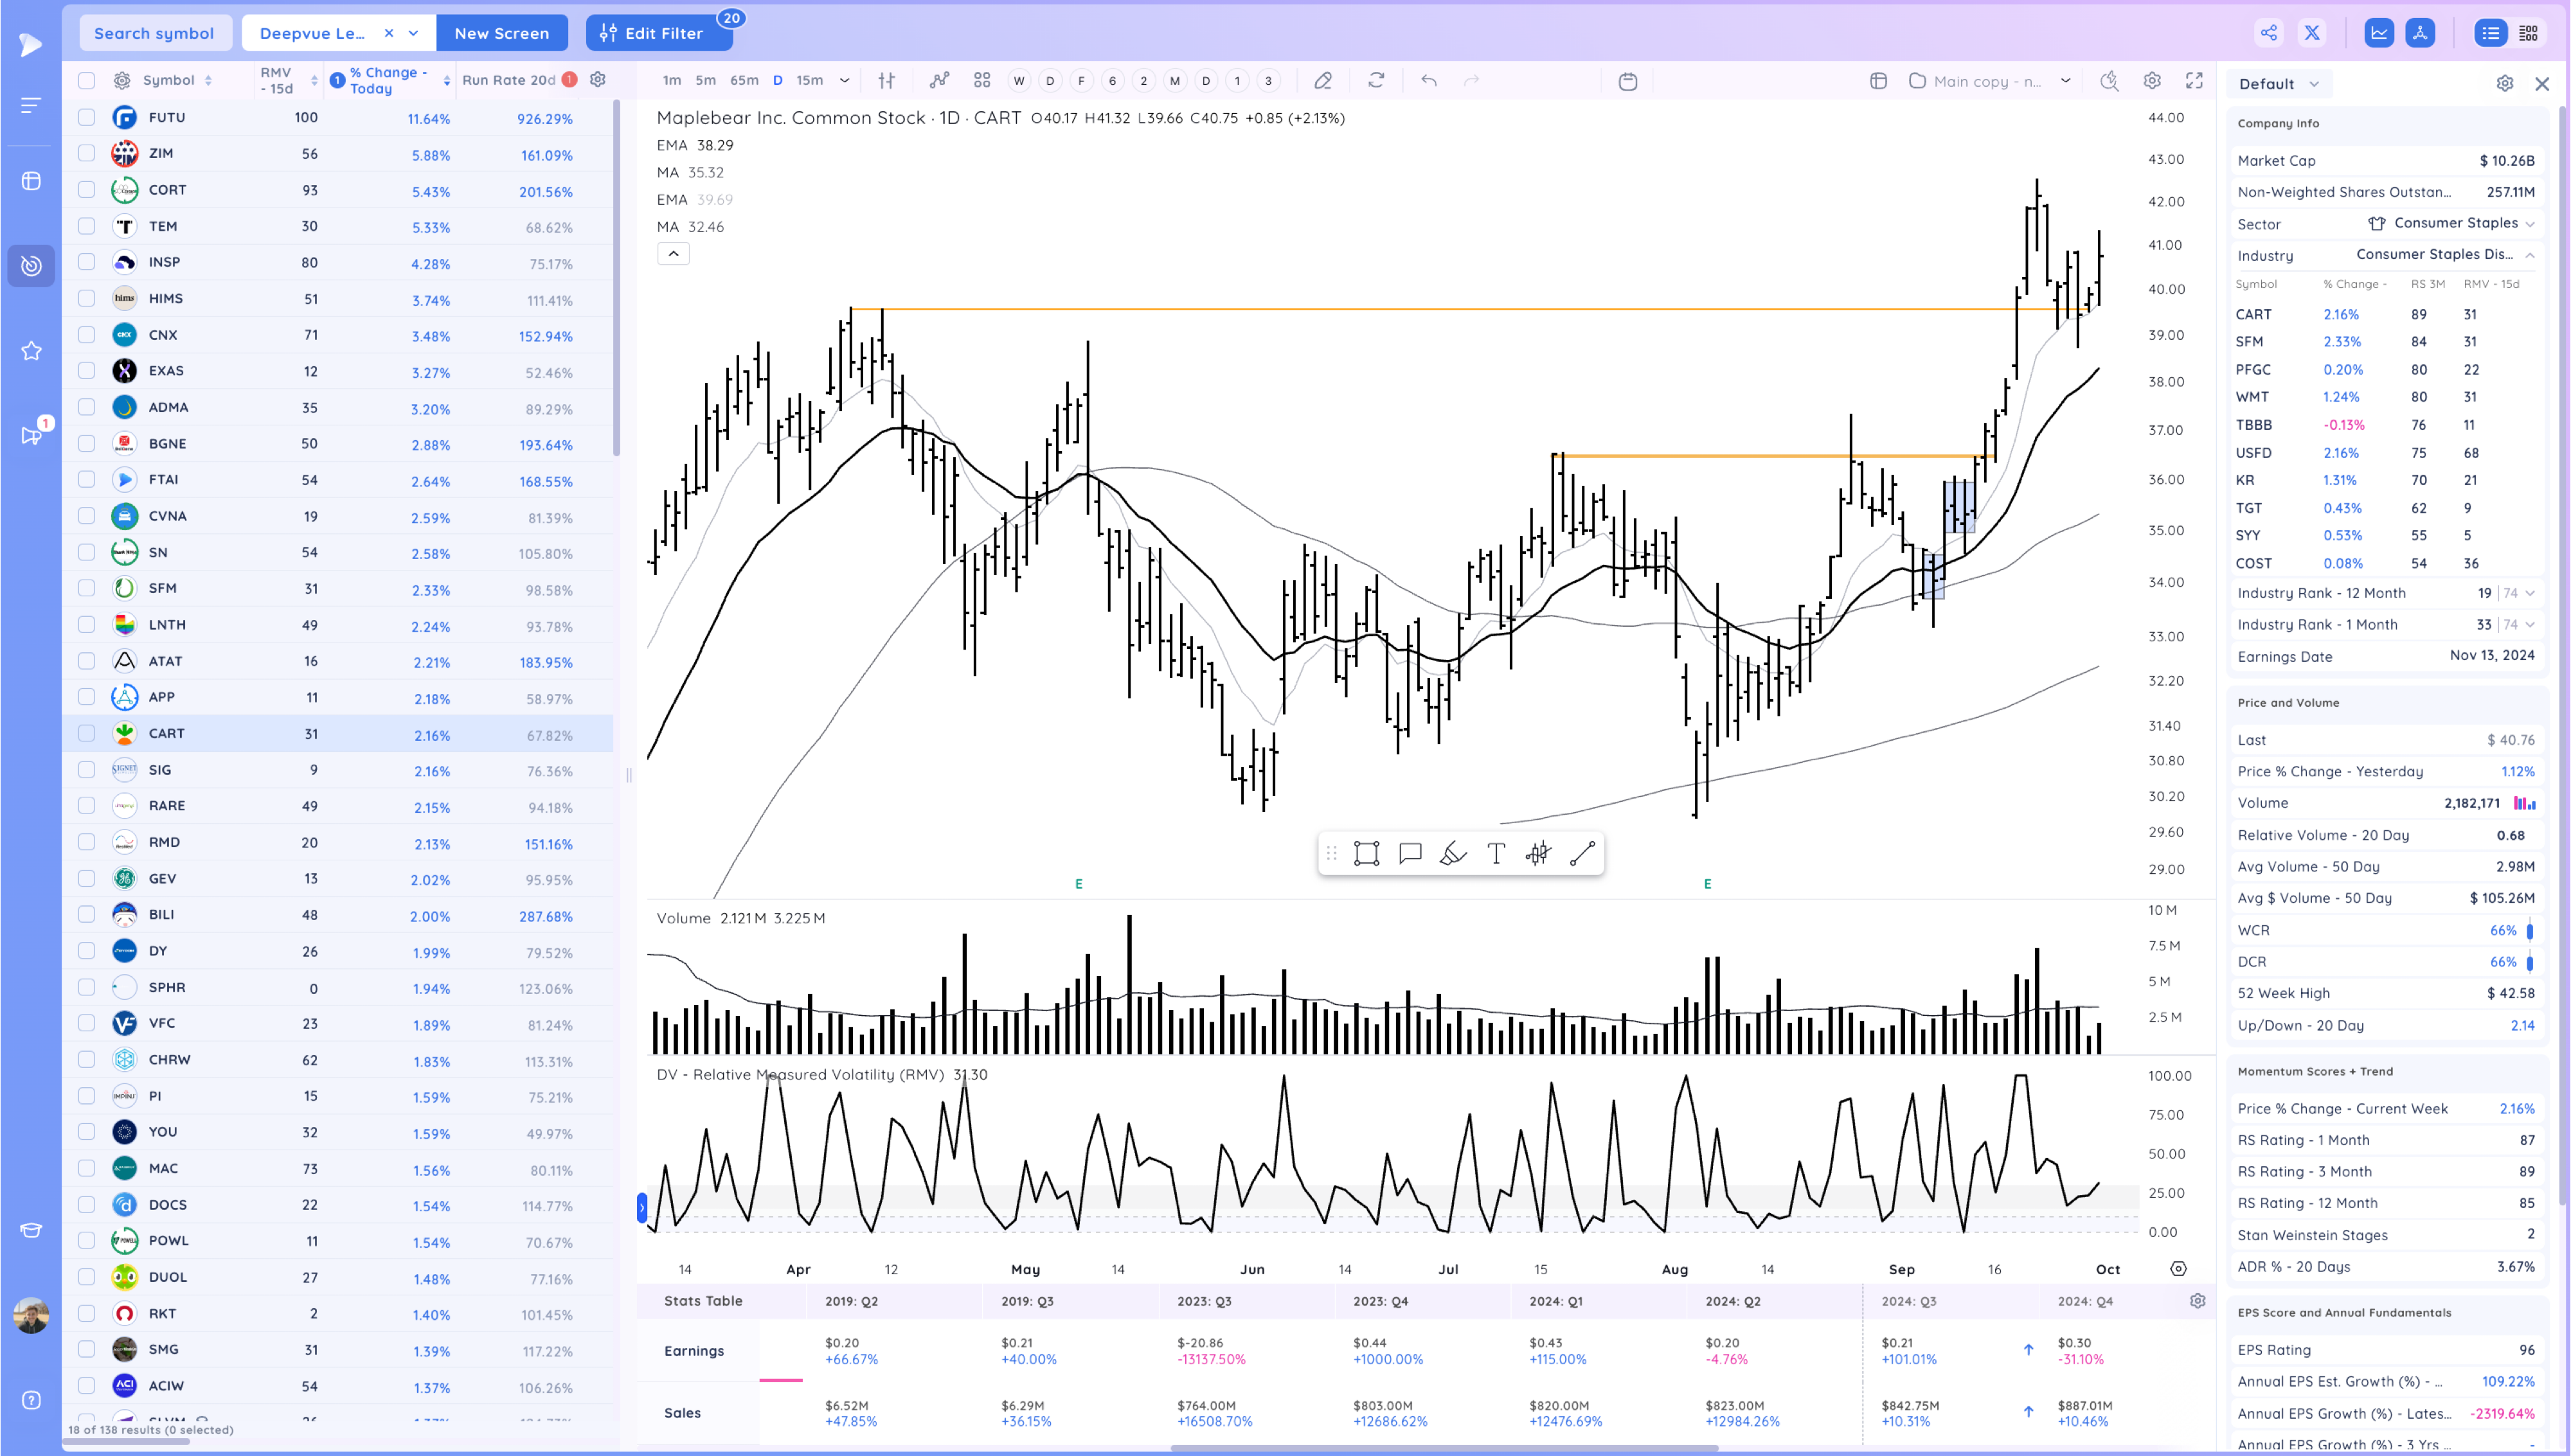Select the 15m timeframe
The image size is (2571, 1456).
pyautogui.click(x=810, y=81)
